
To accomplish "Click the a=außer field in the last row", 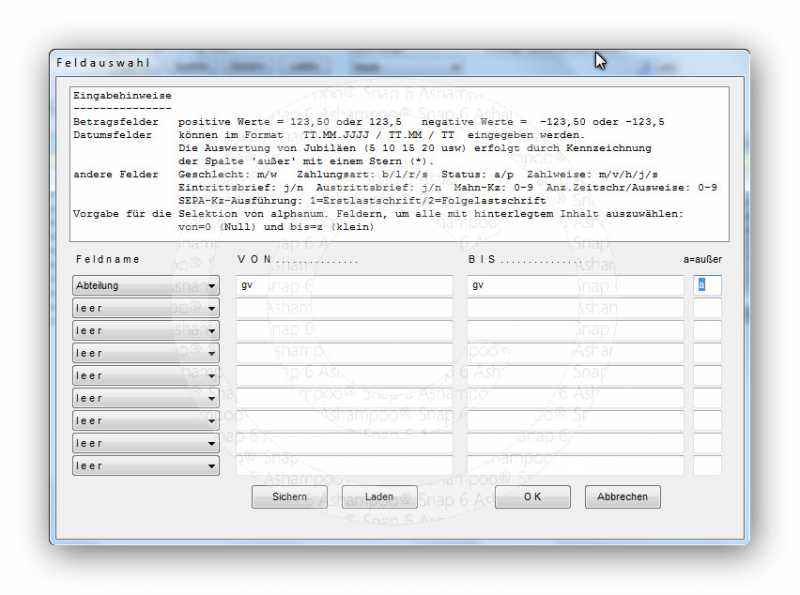I will point(707,466).
